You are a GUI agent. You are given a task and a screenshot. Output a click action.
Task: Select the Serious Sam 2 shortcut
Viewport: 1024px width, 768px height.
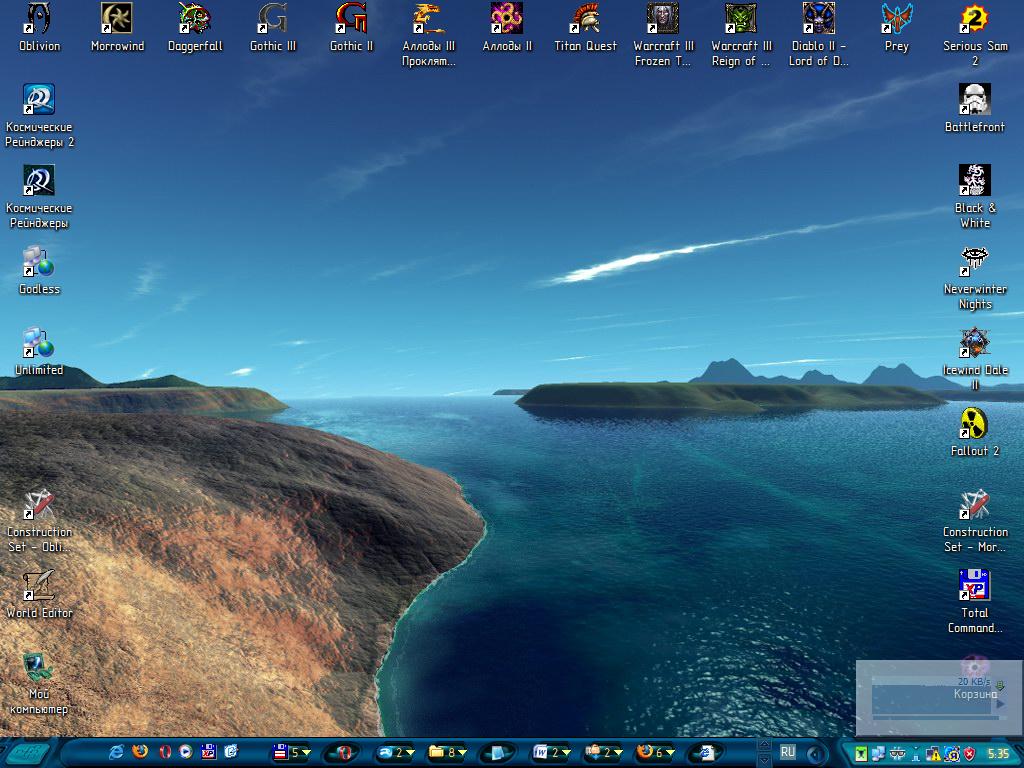974,35
